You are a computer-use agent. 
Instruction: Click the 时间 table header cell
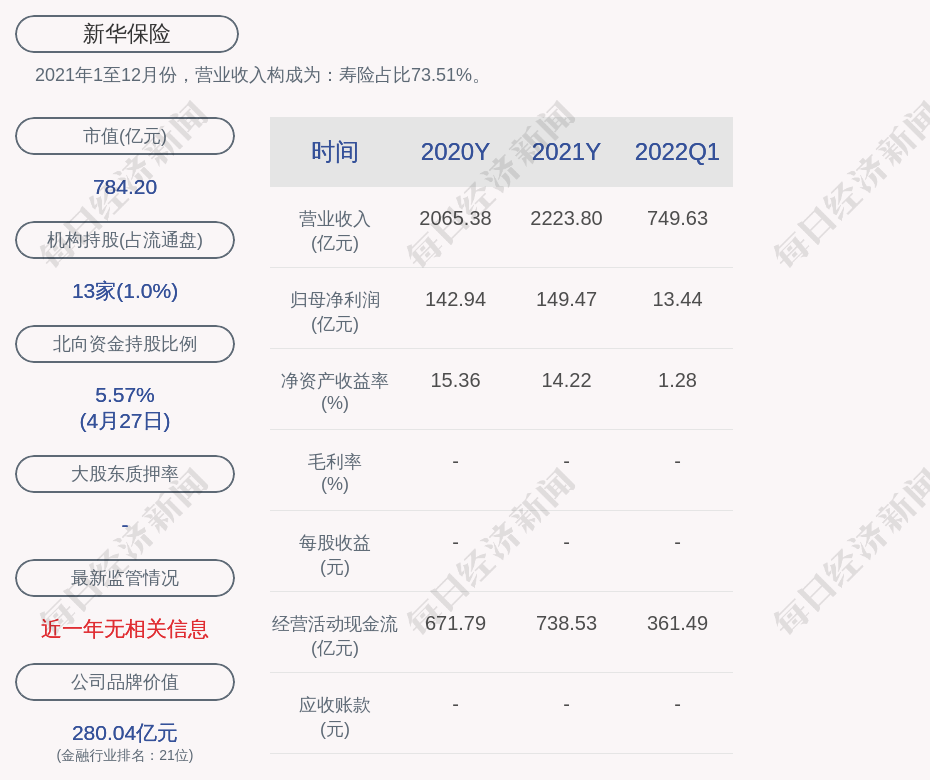click(x=334, y=152)
